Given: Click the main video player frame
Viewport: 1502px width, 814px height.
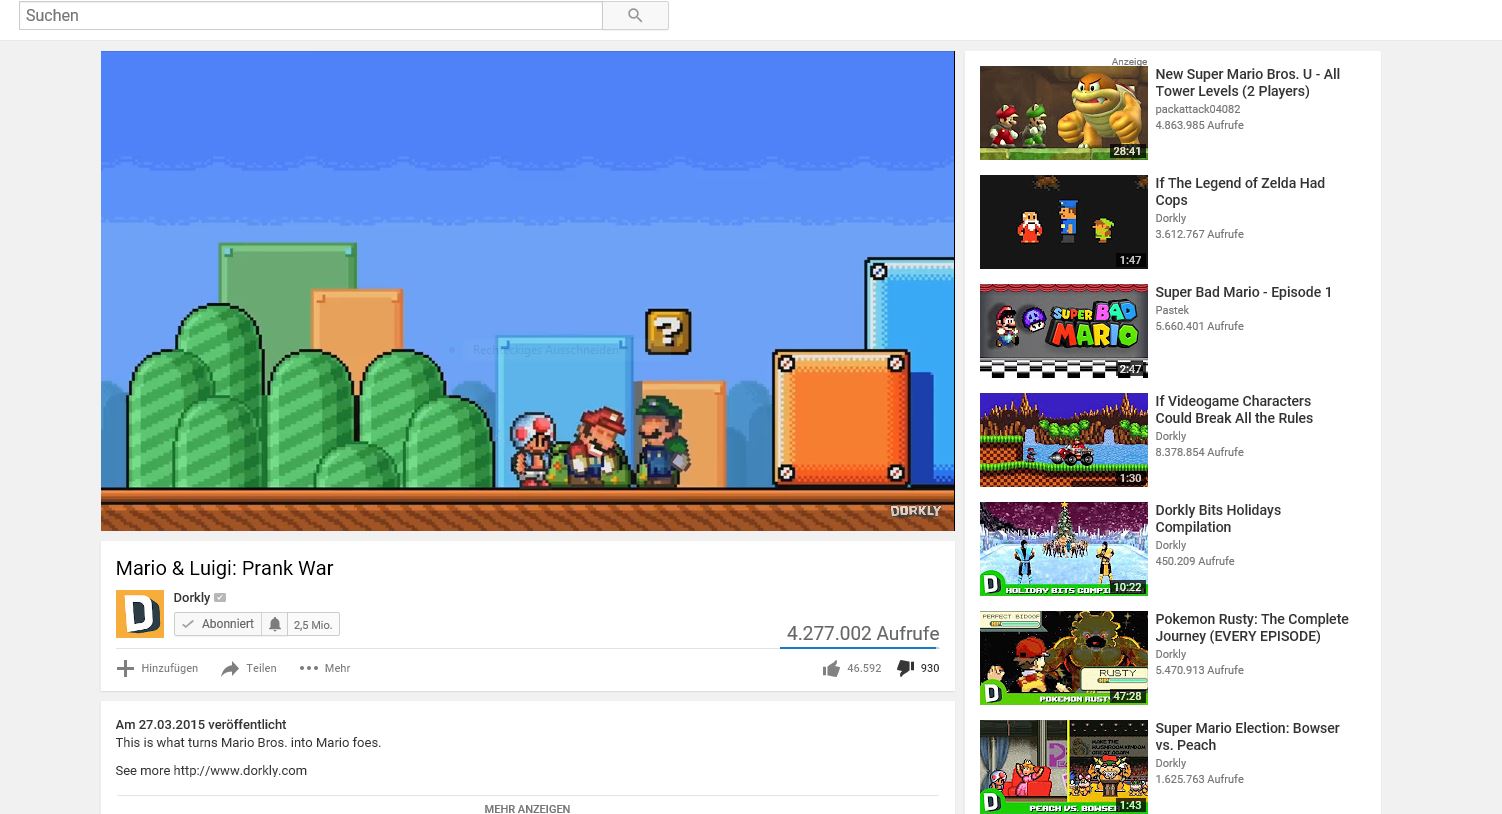Looking at the screenshot, I should coord(528,291).
